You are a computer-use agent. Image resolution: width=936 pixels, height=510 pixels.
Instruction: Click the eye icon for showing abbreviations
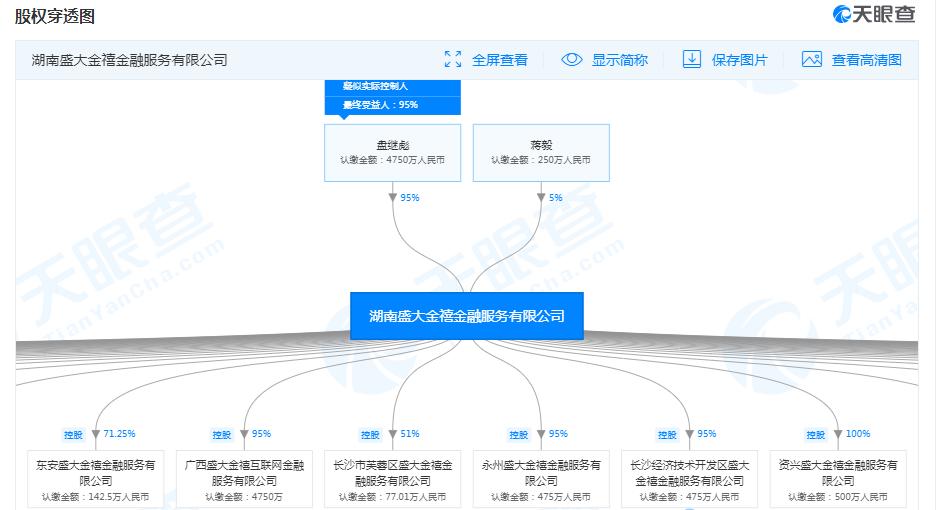tap(571, 59)
